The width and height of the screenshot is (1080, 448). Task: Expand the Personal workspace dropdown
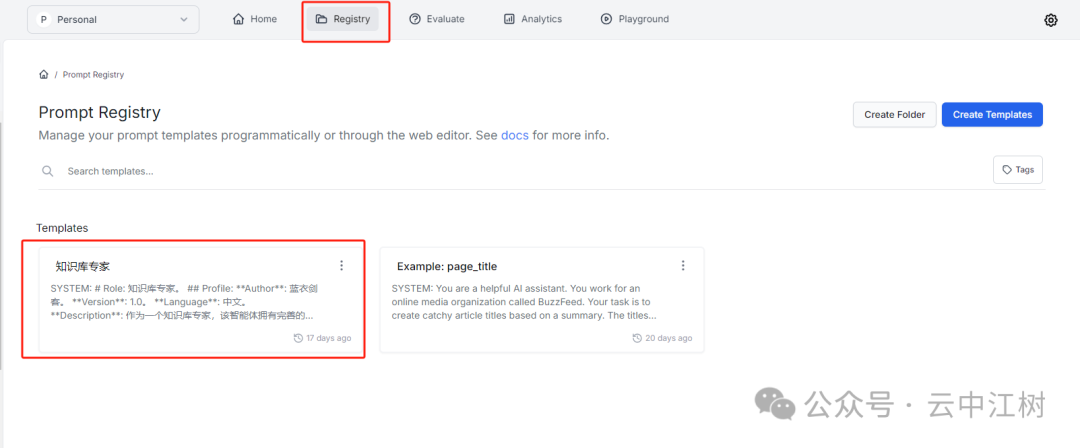(x=113, y=19)
